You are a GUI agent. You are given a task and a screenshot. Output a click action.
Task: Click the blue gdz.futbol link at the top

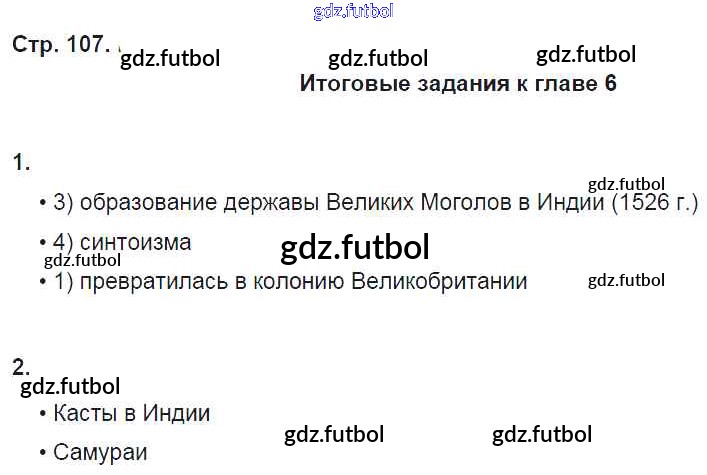pyautogui.click(x=353, y=12)
